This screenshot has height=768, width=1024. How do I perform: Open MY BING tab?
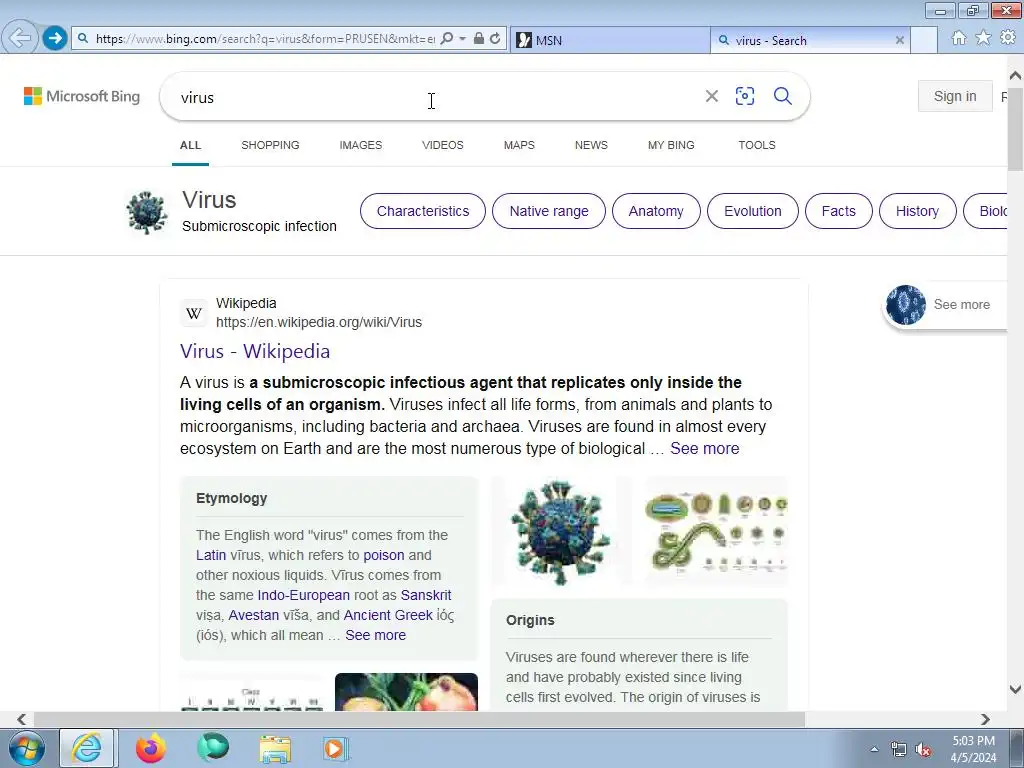coord(671,145)
